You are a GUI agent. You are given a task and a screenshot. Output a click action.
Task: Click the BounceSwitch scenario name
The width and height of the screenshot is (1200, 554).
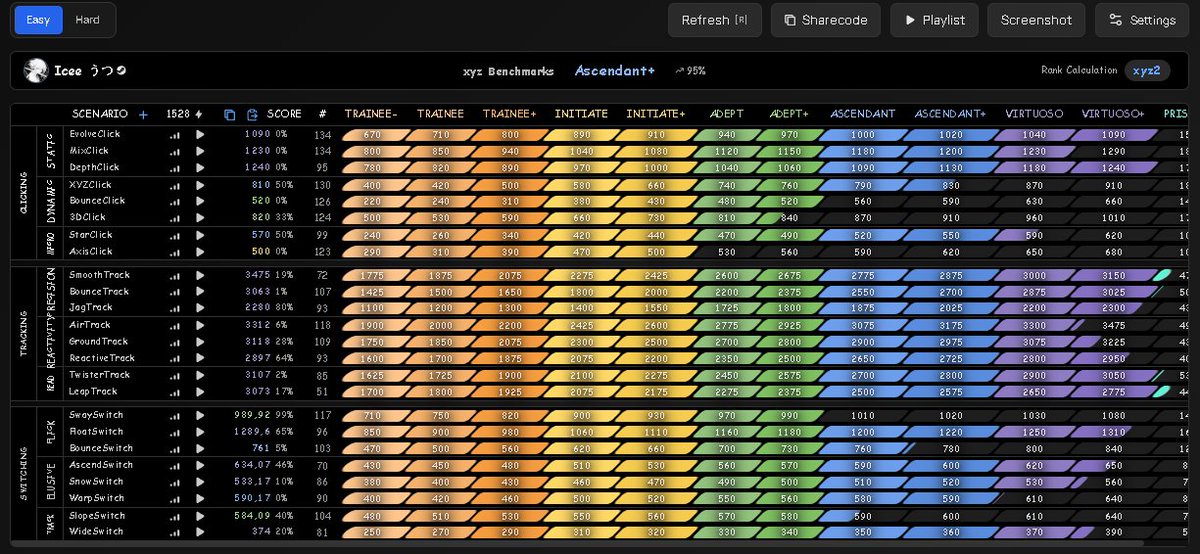(x=101, y=448)
